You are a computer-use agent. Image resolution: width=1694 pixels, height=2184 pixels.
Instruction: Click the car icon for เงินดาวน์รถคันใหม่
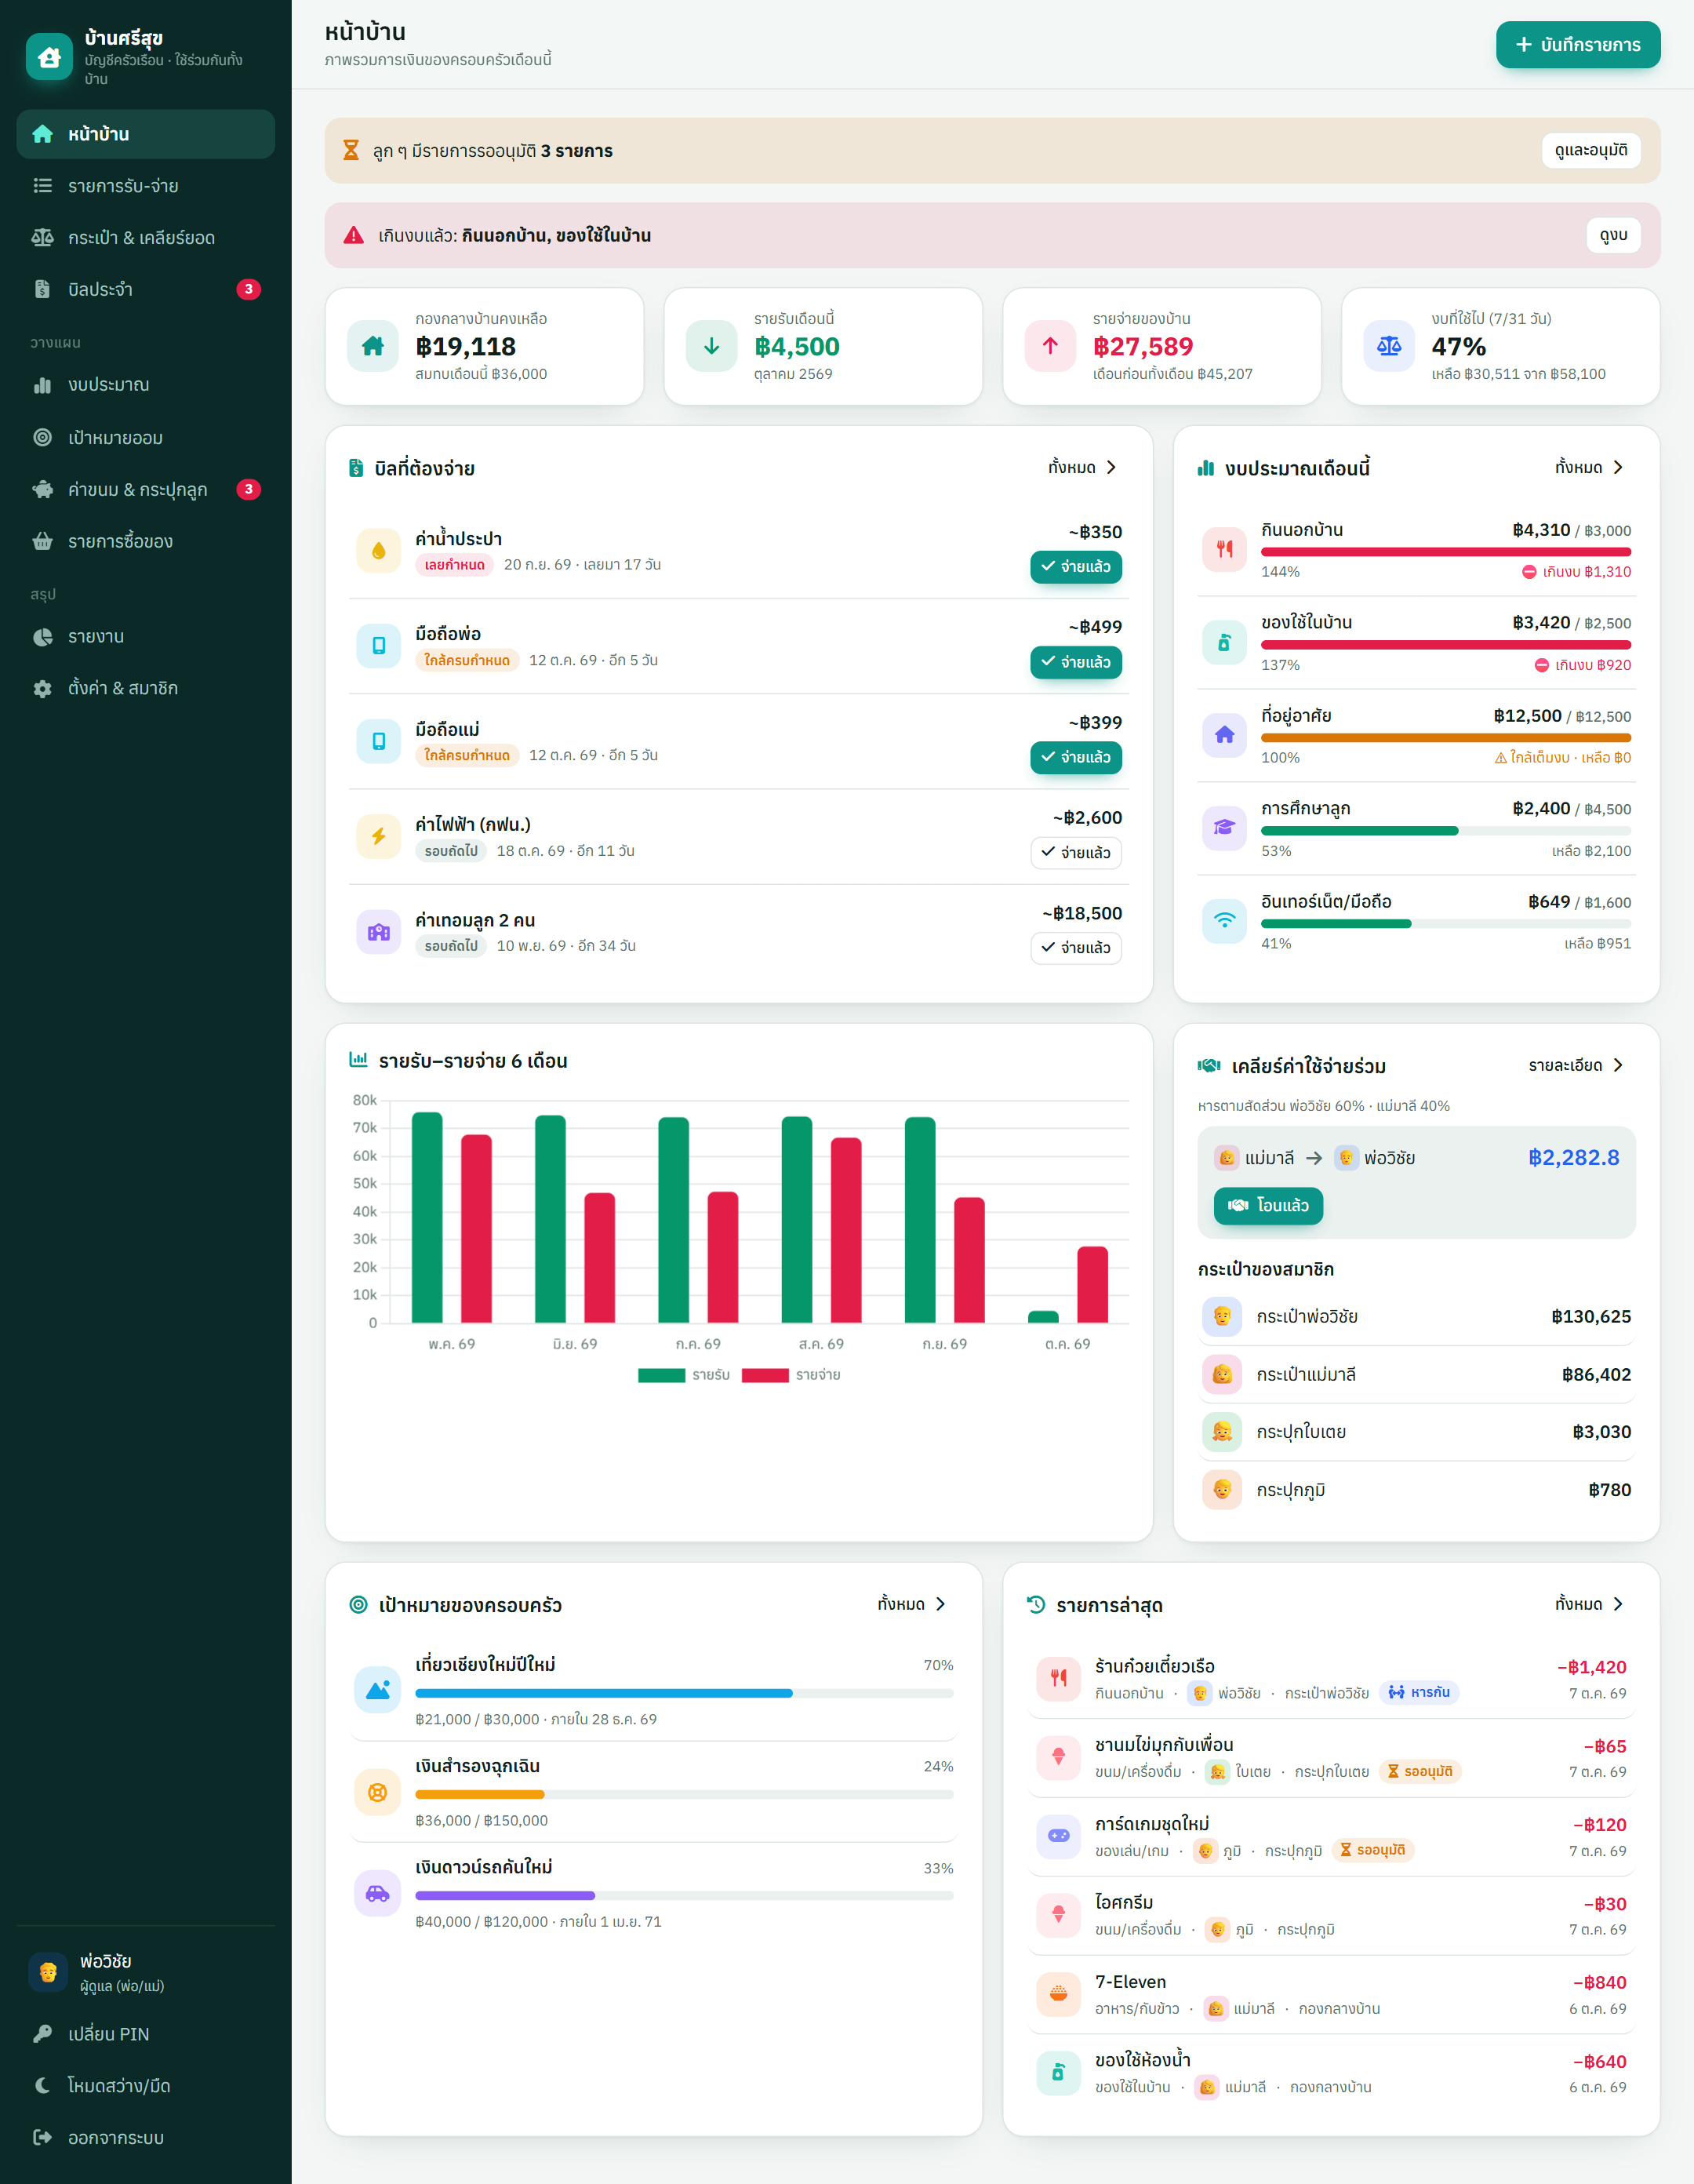377,1893
